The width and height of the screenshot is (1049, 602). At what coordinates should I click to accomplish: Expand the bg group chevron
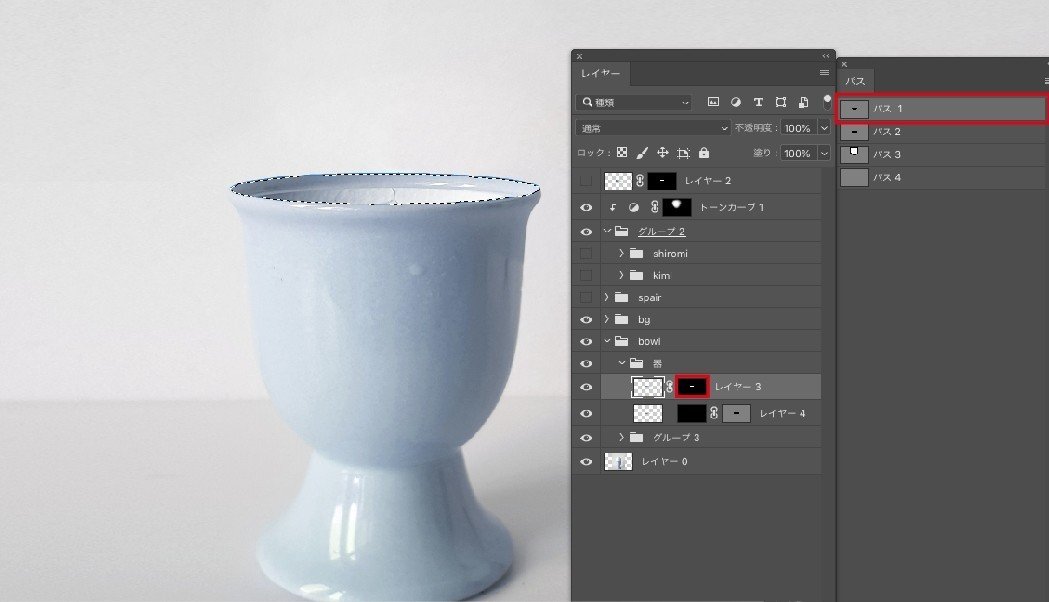607,320
